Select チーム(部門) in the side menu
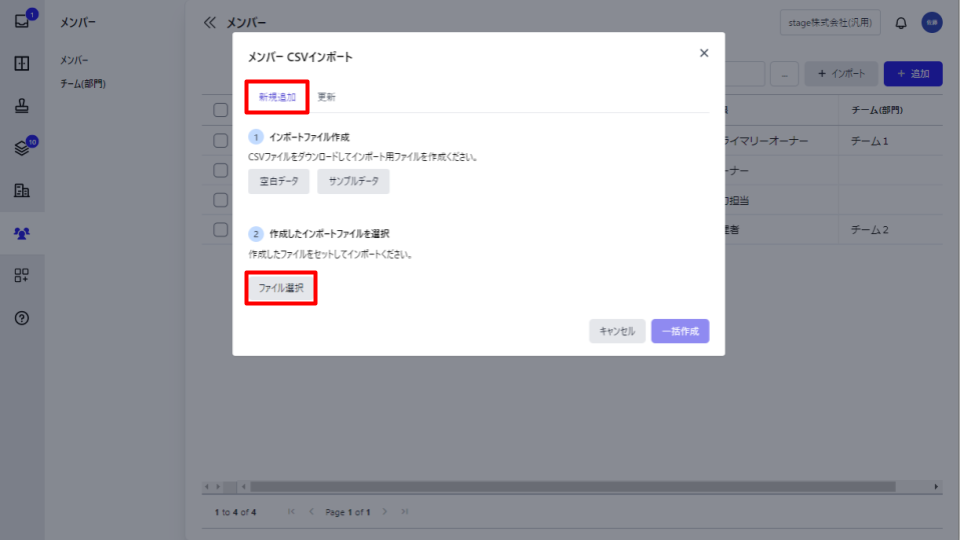 pyautogui.click(x=83, y=84)
